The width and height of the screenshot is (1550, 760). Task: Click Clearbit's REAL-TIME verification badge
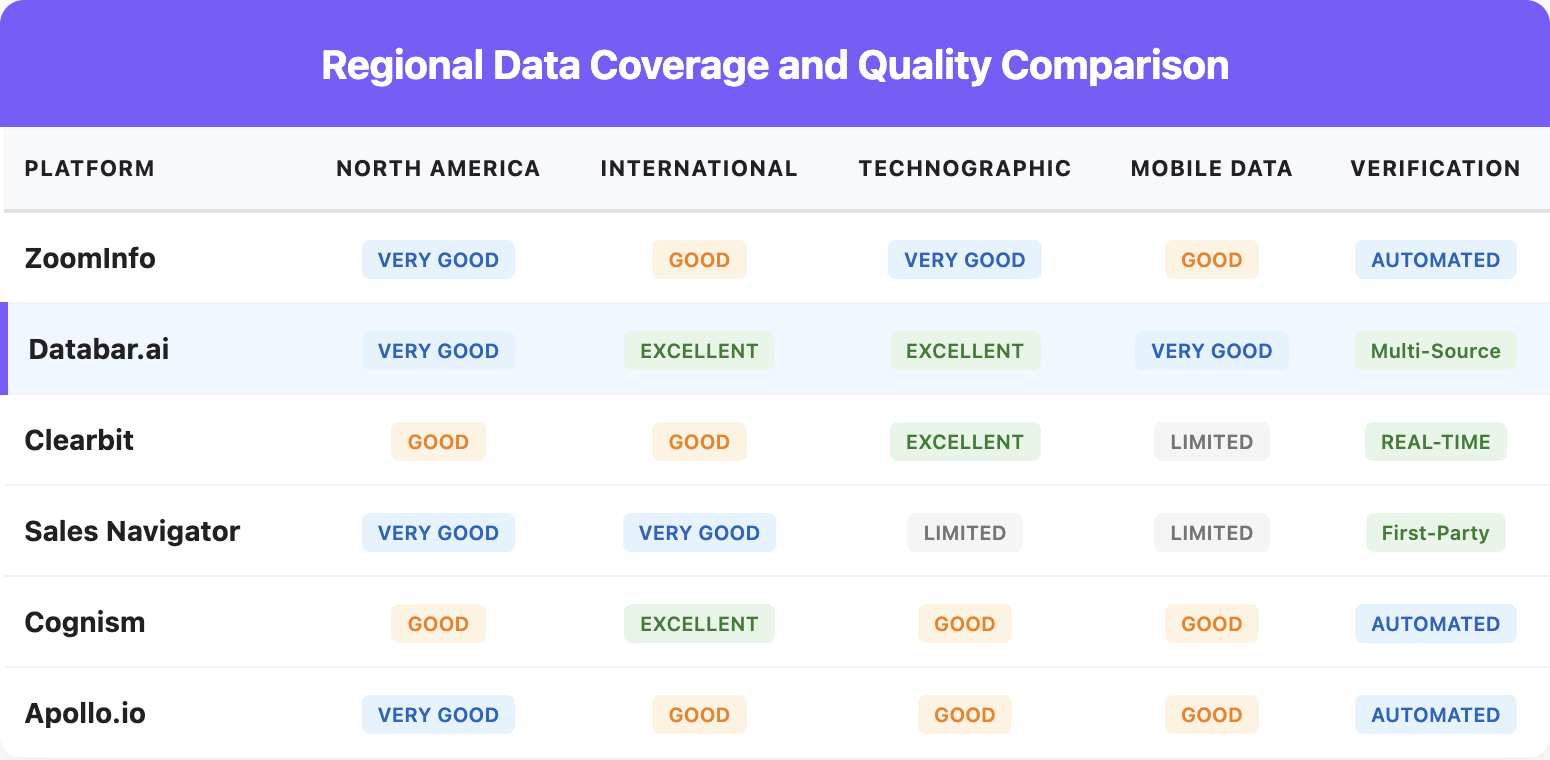tap(1435, 442)
